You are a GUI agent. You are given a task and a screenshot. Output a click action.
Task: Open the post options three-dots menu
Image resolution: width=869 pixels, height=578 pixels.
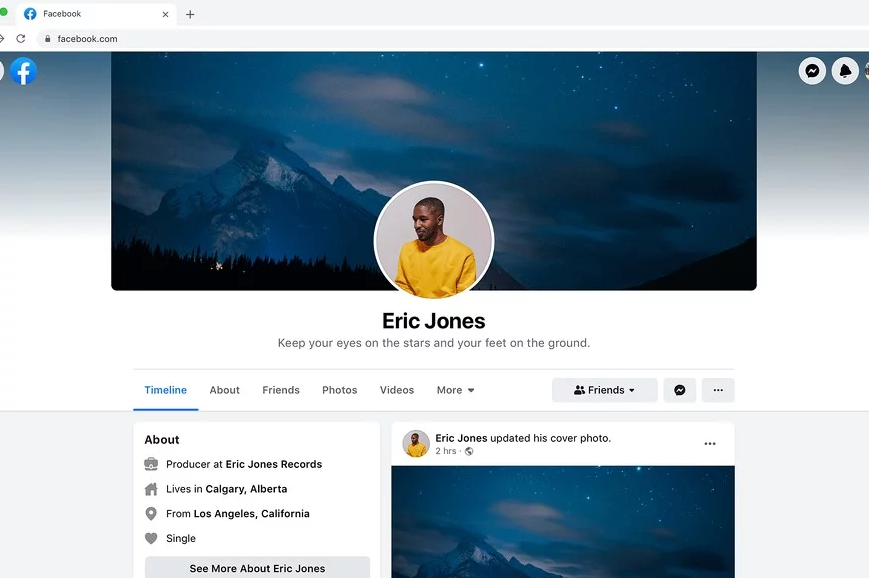(x=710, y=444)
